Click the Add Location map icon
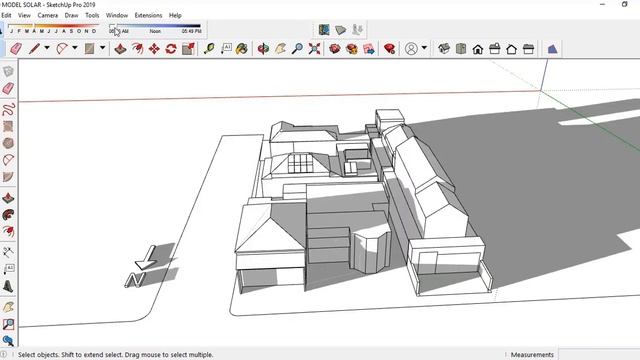 click(x=324, y=29)
